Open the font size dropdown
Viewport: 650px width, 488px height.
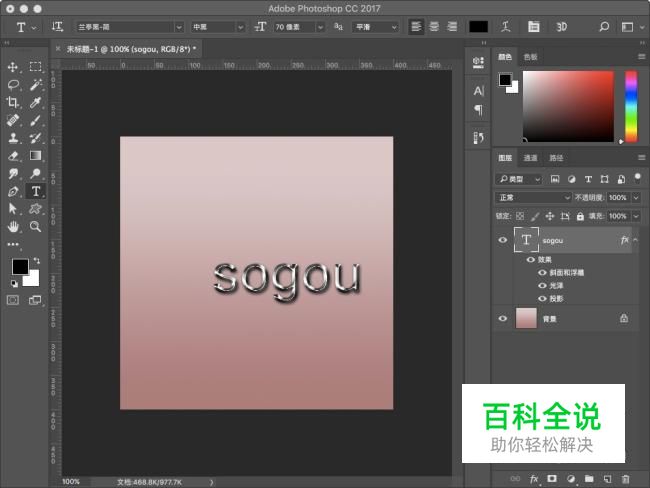click(320, 27)
